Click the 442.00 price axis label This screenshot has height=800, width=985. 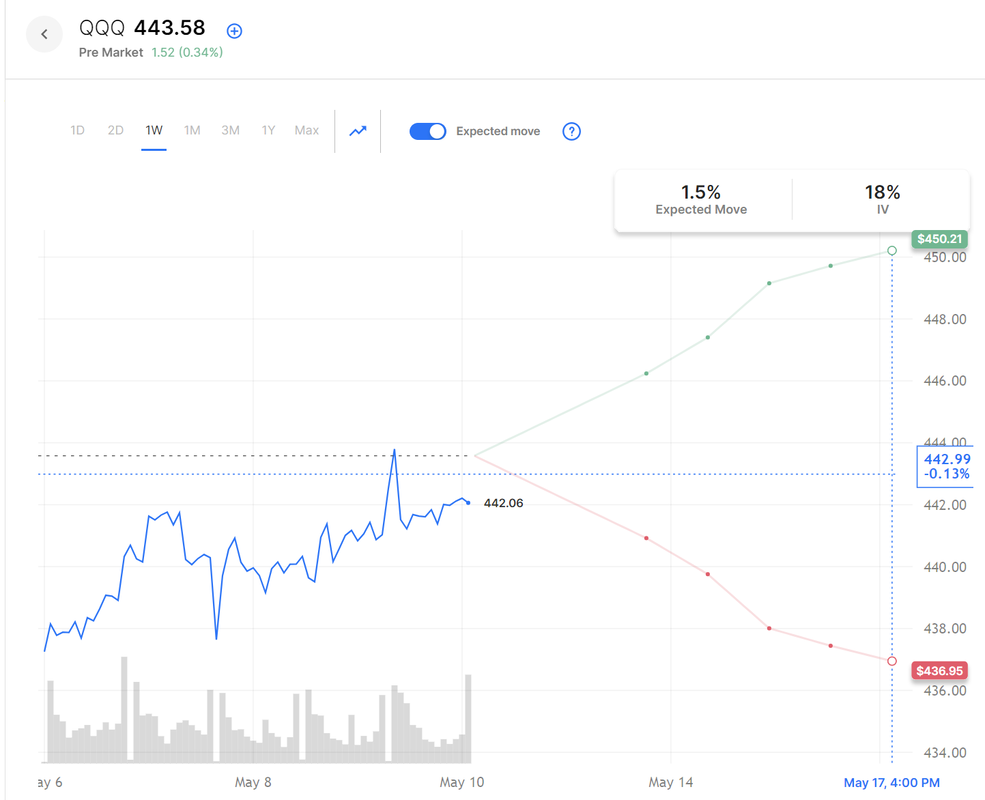click(x=945, y=505)
